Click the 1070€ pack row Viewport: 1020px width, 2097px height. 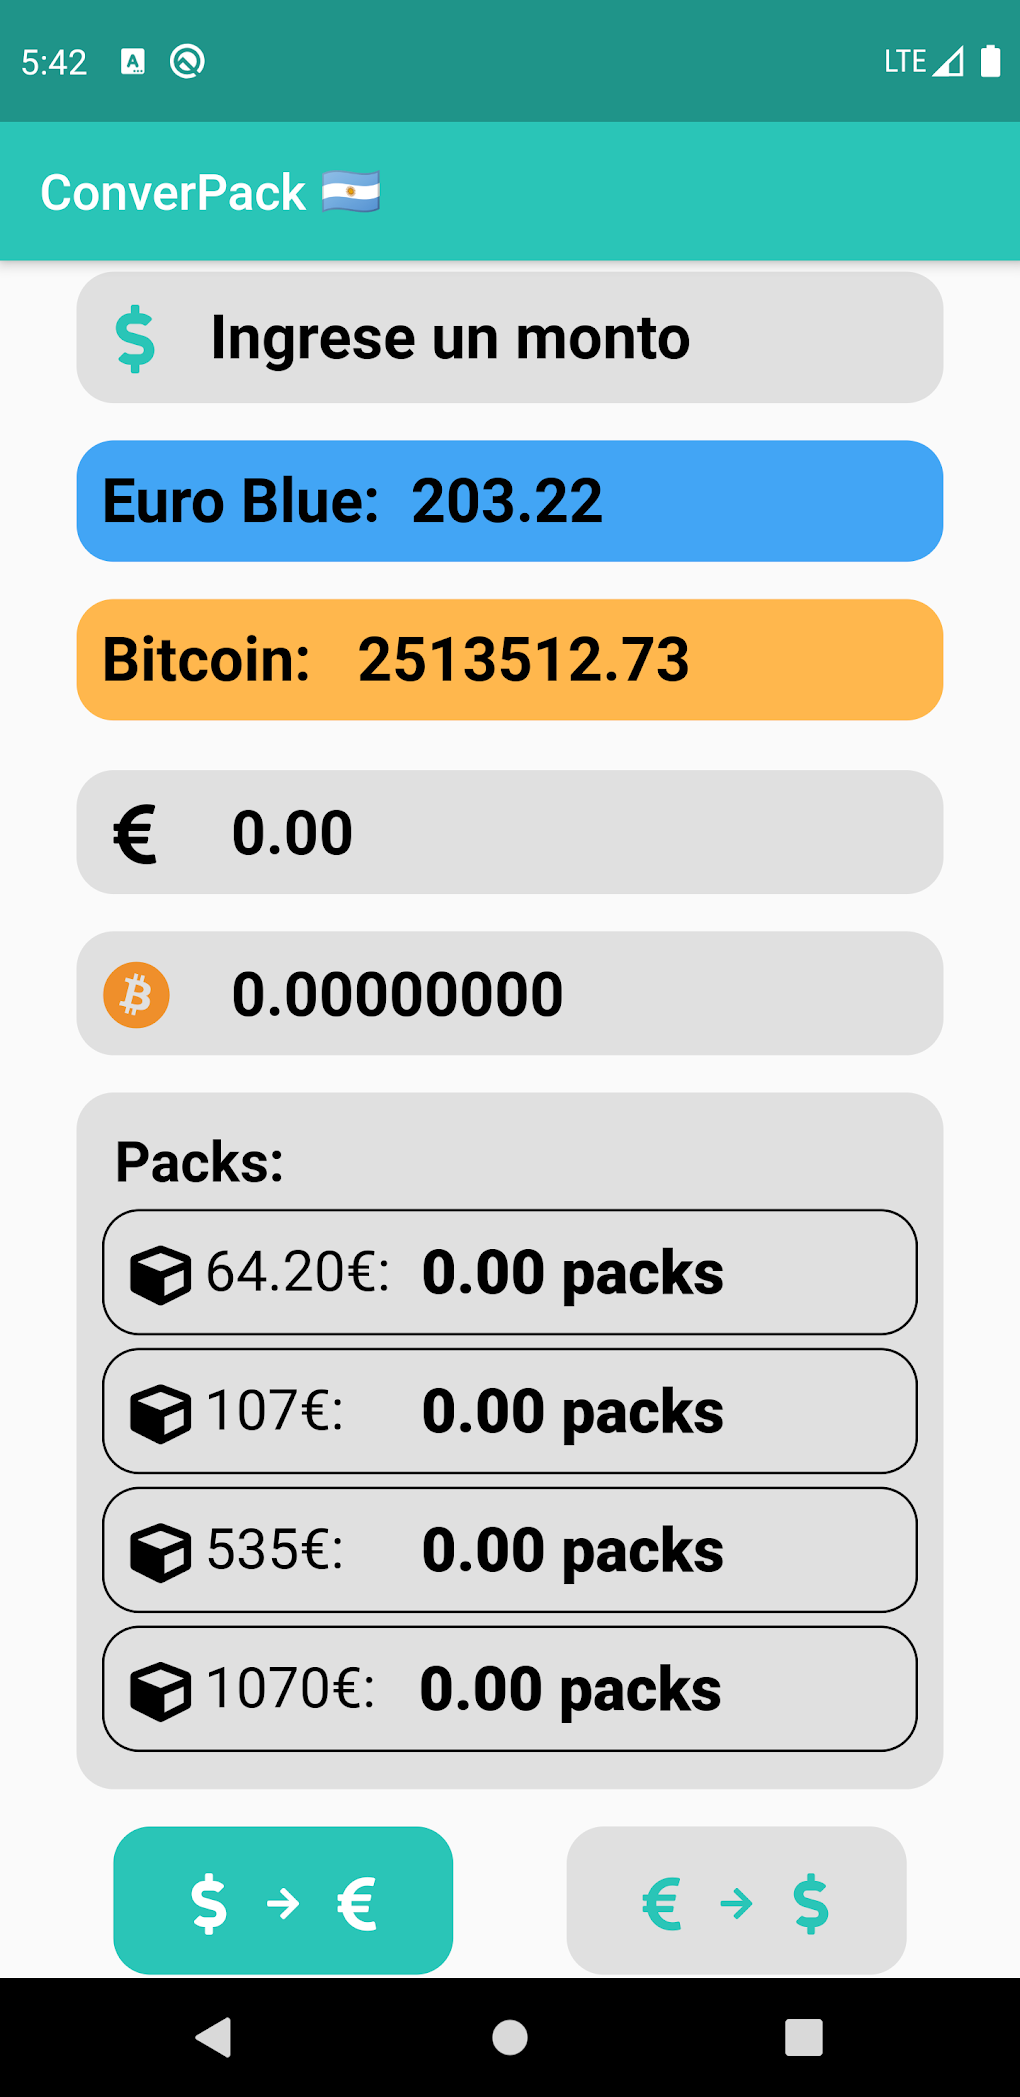[510, 1688]
